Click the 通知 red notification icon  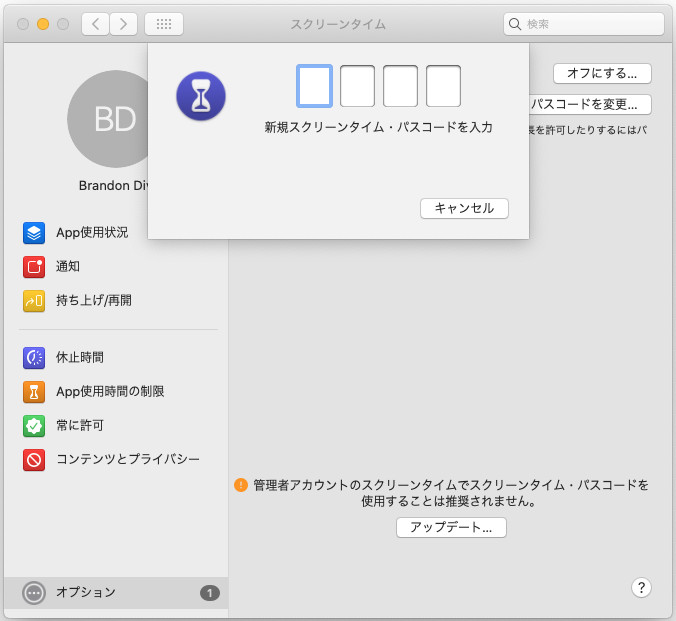tap(34, 267)
